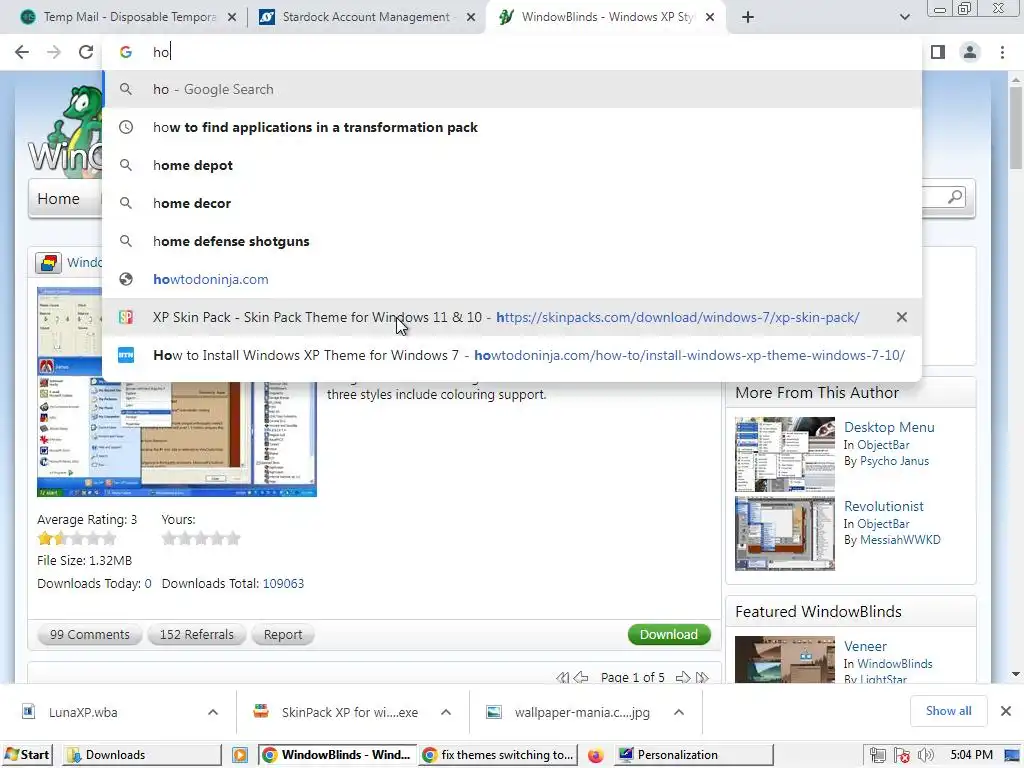Viewport: 1024px width, 768px height.
Task: Open the Desktop Menu link
Action: [x=889, y=428]
